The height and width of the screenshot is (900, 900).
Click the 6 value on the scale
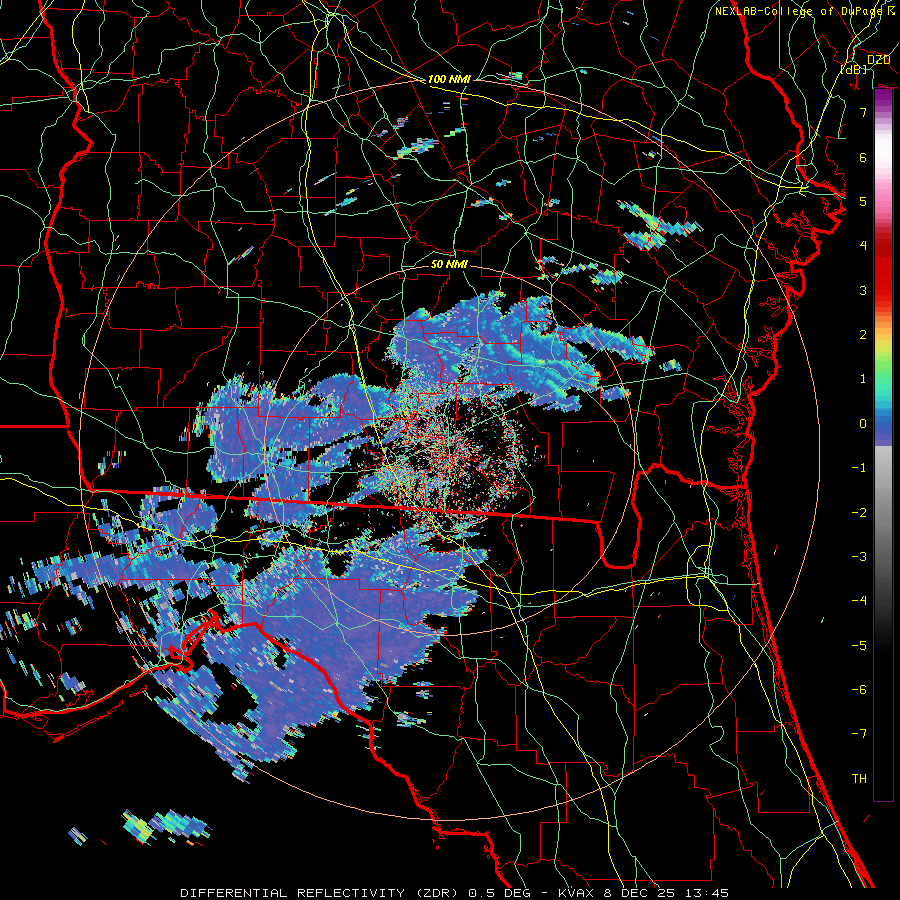[863, 157]
